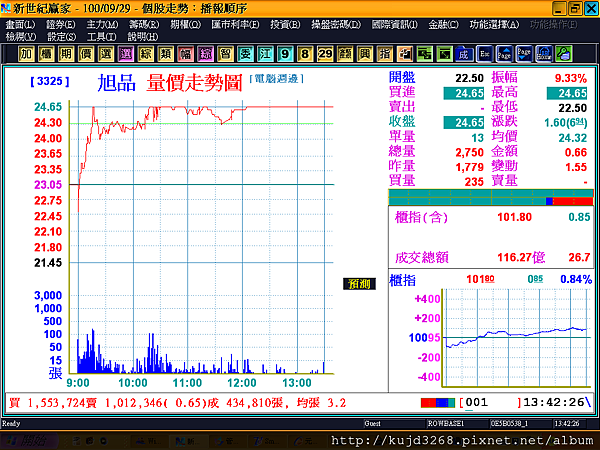This screenshot has width=600, height=450.
Task: Click the Page Down toolbar icon
Action: click(524, 54)
